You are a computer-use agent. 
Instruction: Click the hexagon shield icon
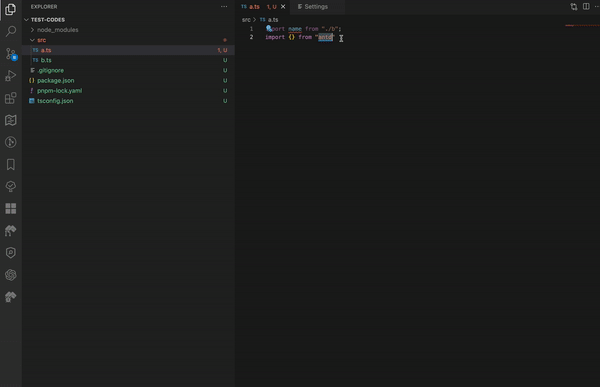click(11, 253)
